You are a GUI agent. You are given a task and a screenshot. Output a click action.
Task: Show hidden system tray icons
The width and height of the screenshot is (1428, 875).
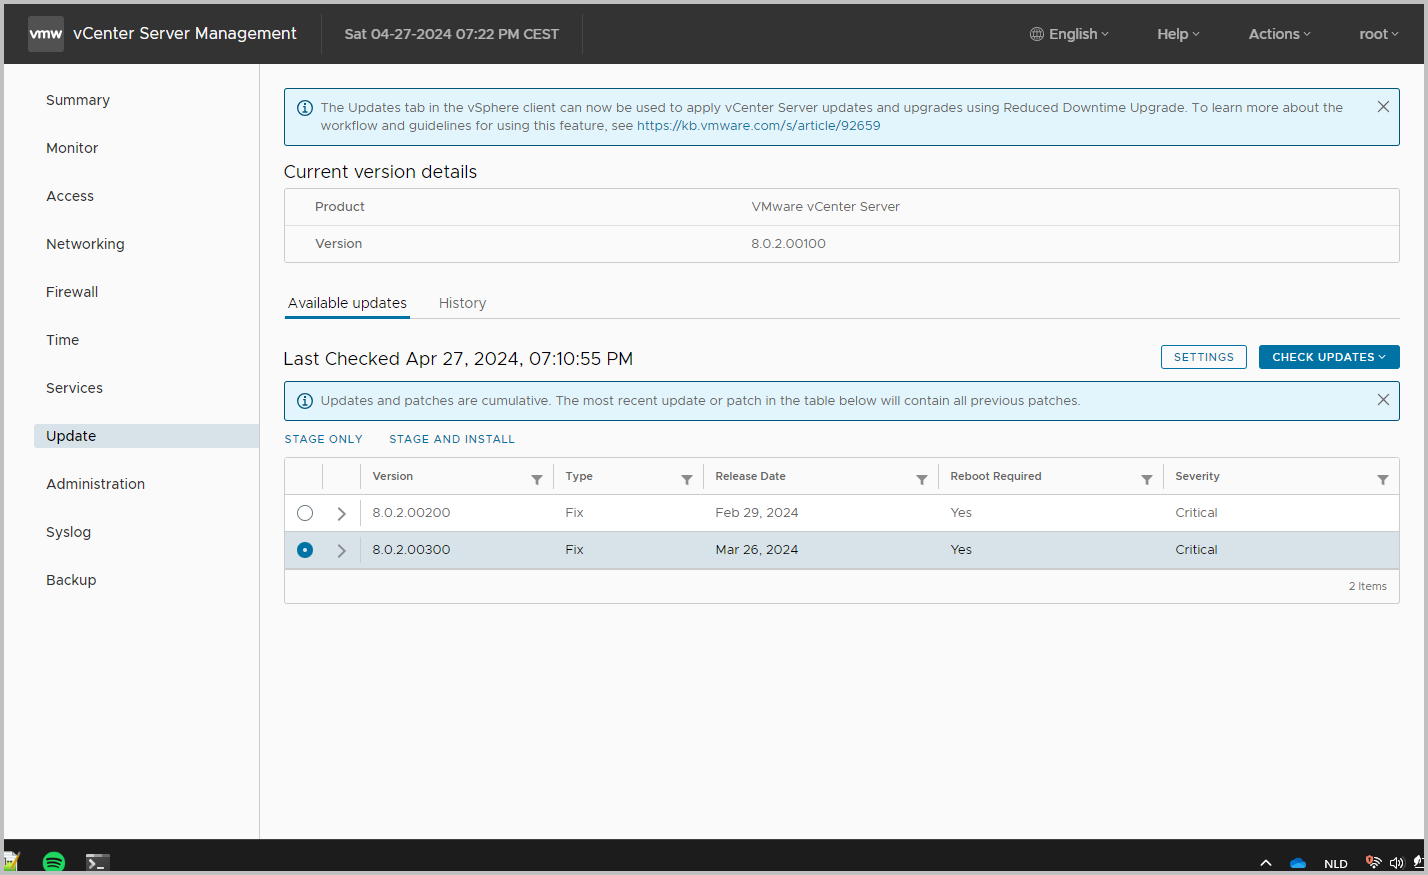(1266, 863)
